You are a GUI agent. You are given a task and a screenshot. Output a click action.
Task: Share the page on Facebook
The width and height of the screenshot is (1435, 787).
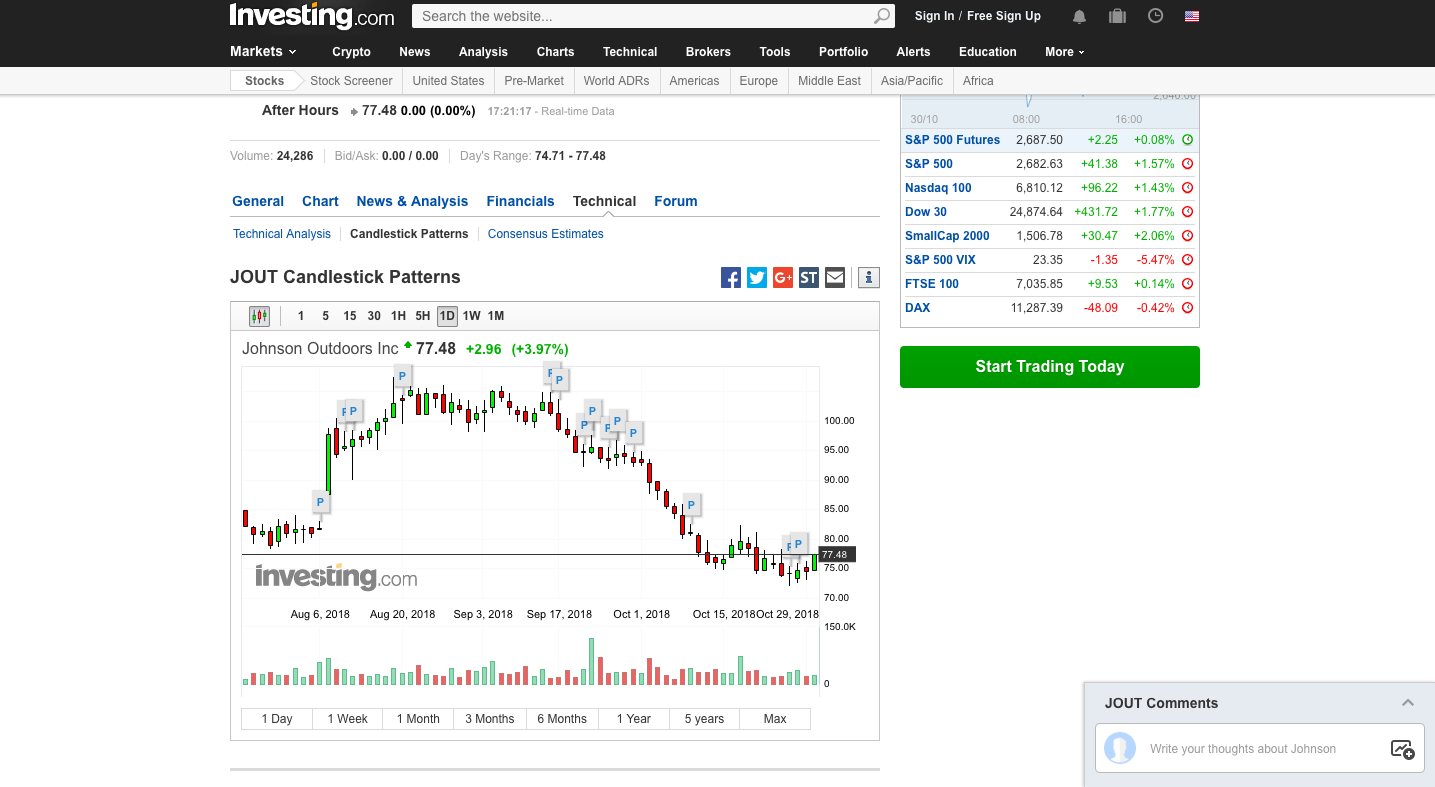tap(731, 278)
